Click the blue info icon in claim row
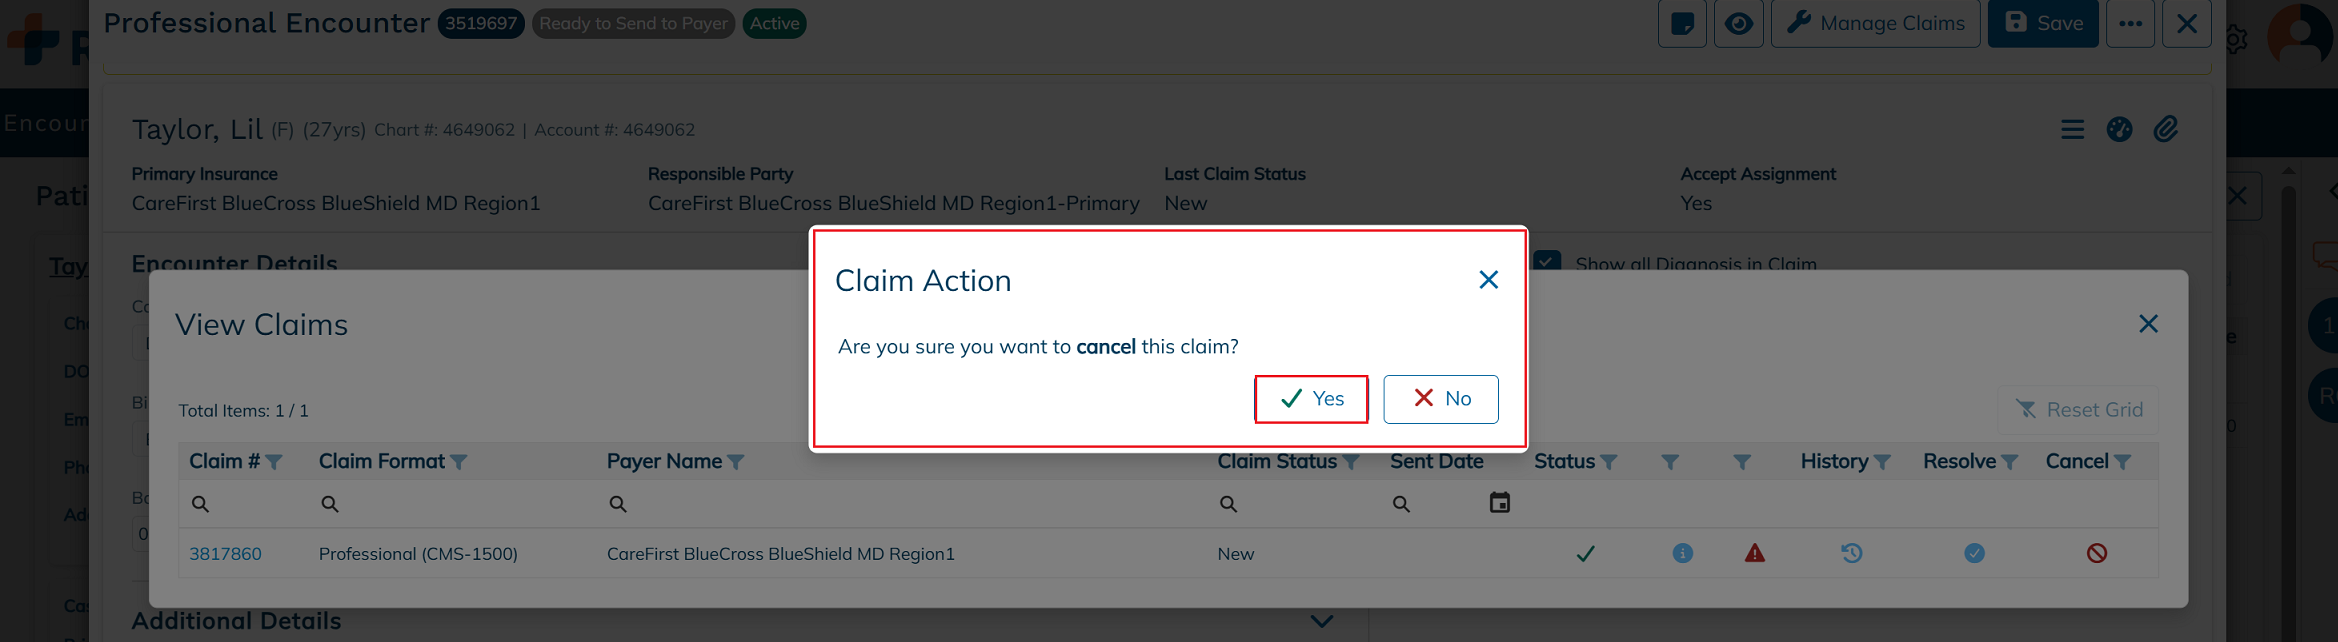 click(1683, 553)
